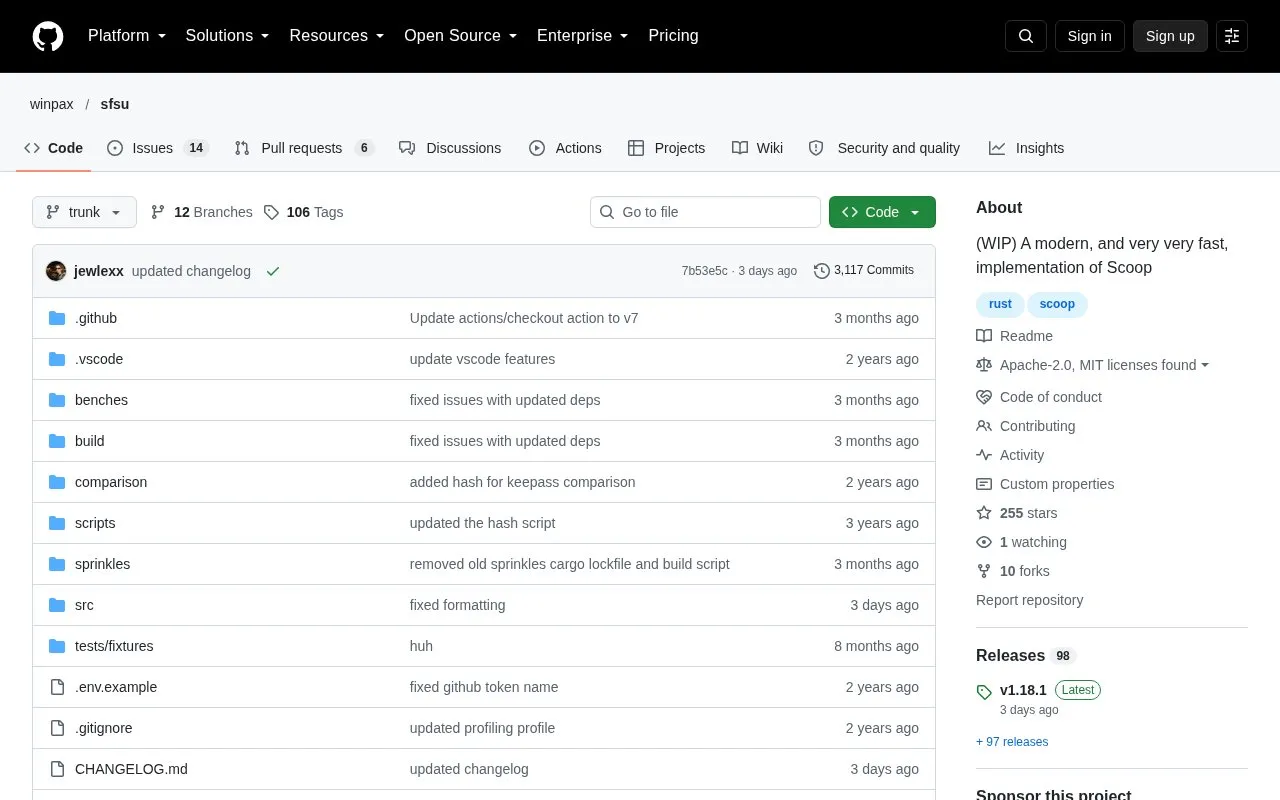
Task: Click the Go to file search field
Action: 705,212
